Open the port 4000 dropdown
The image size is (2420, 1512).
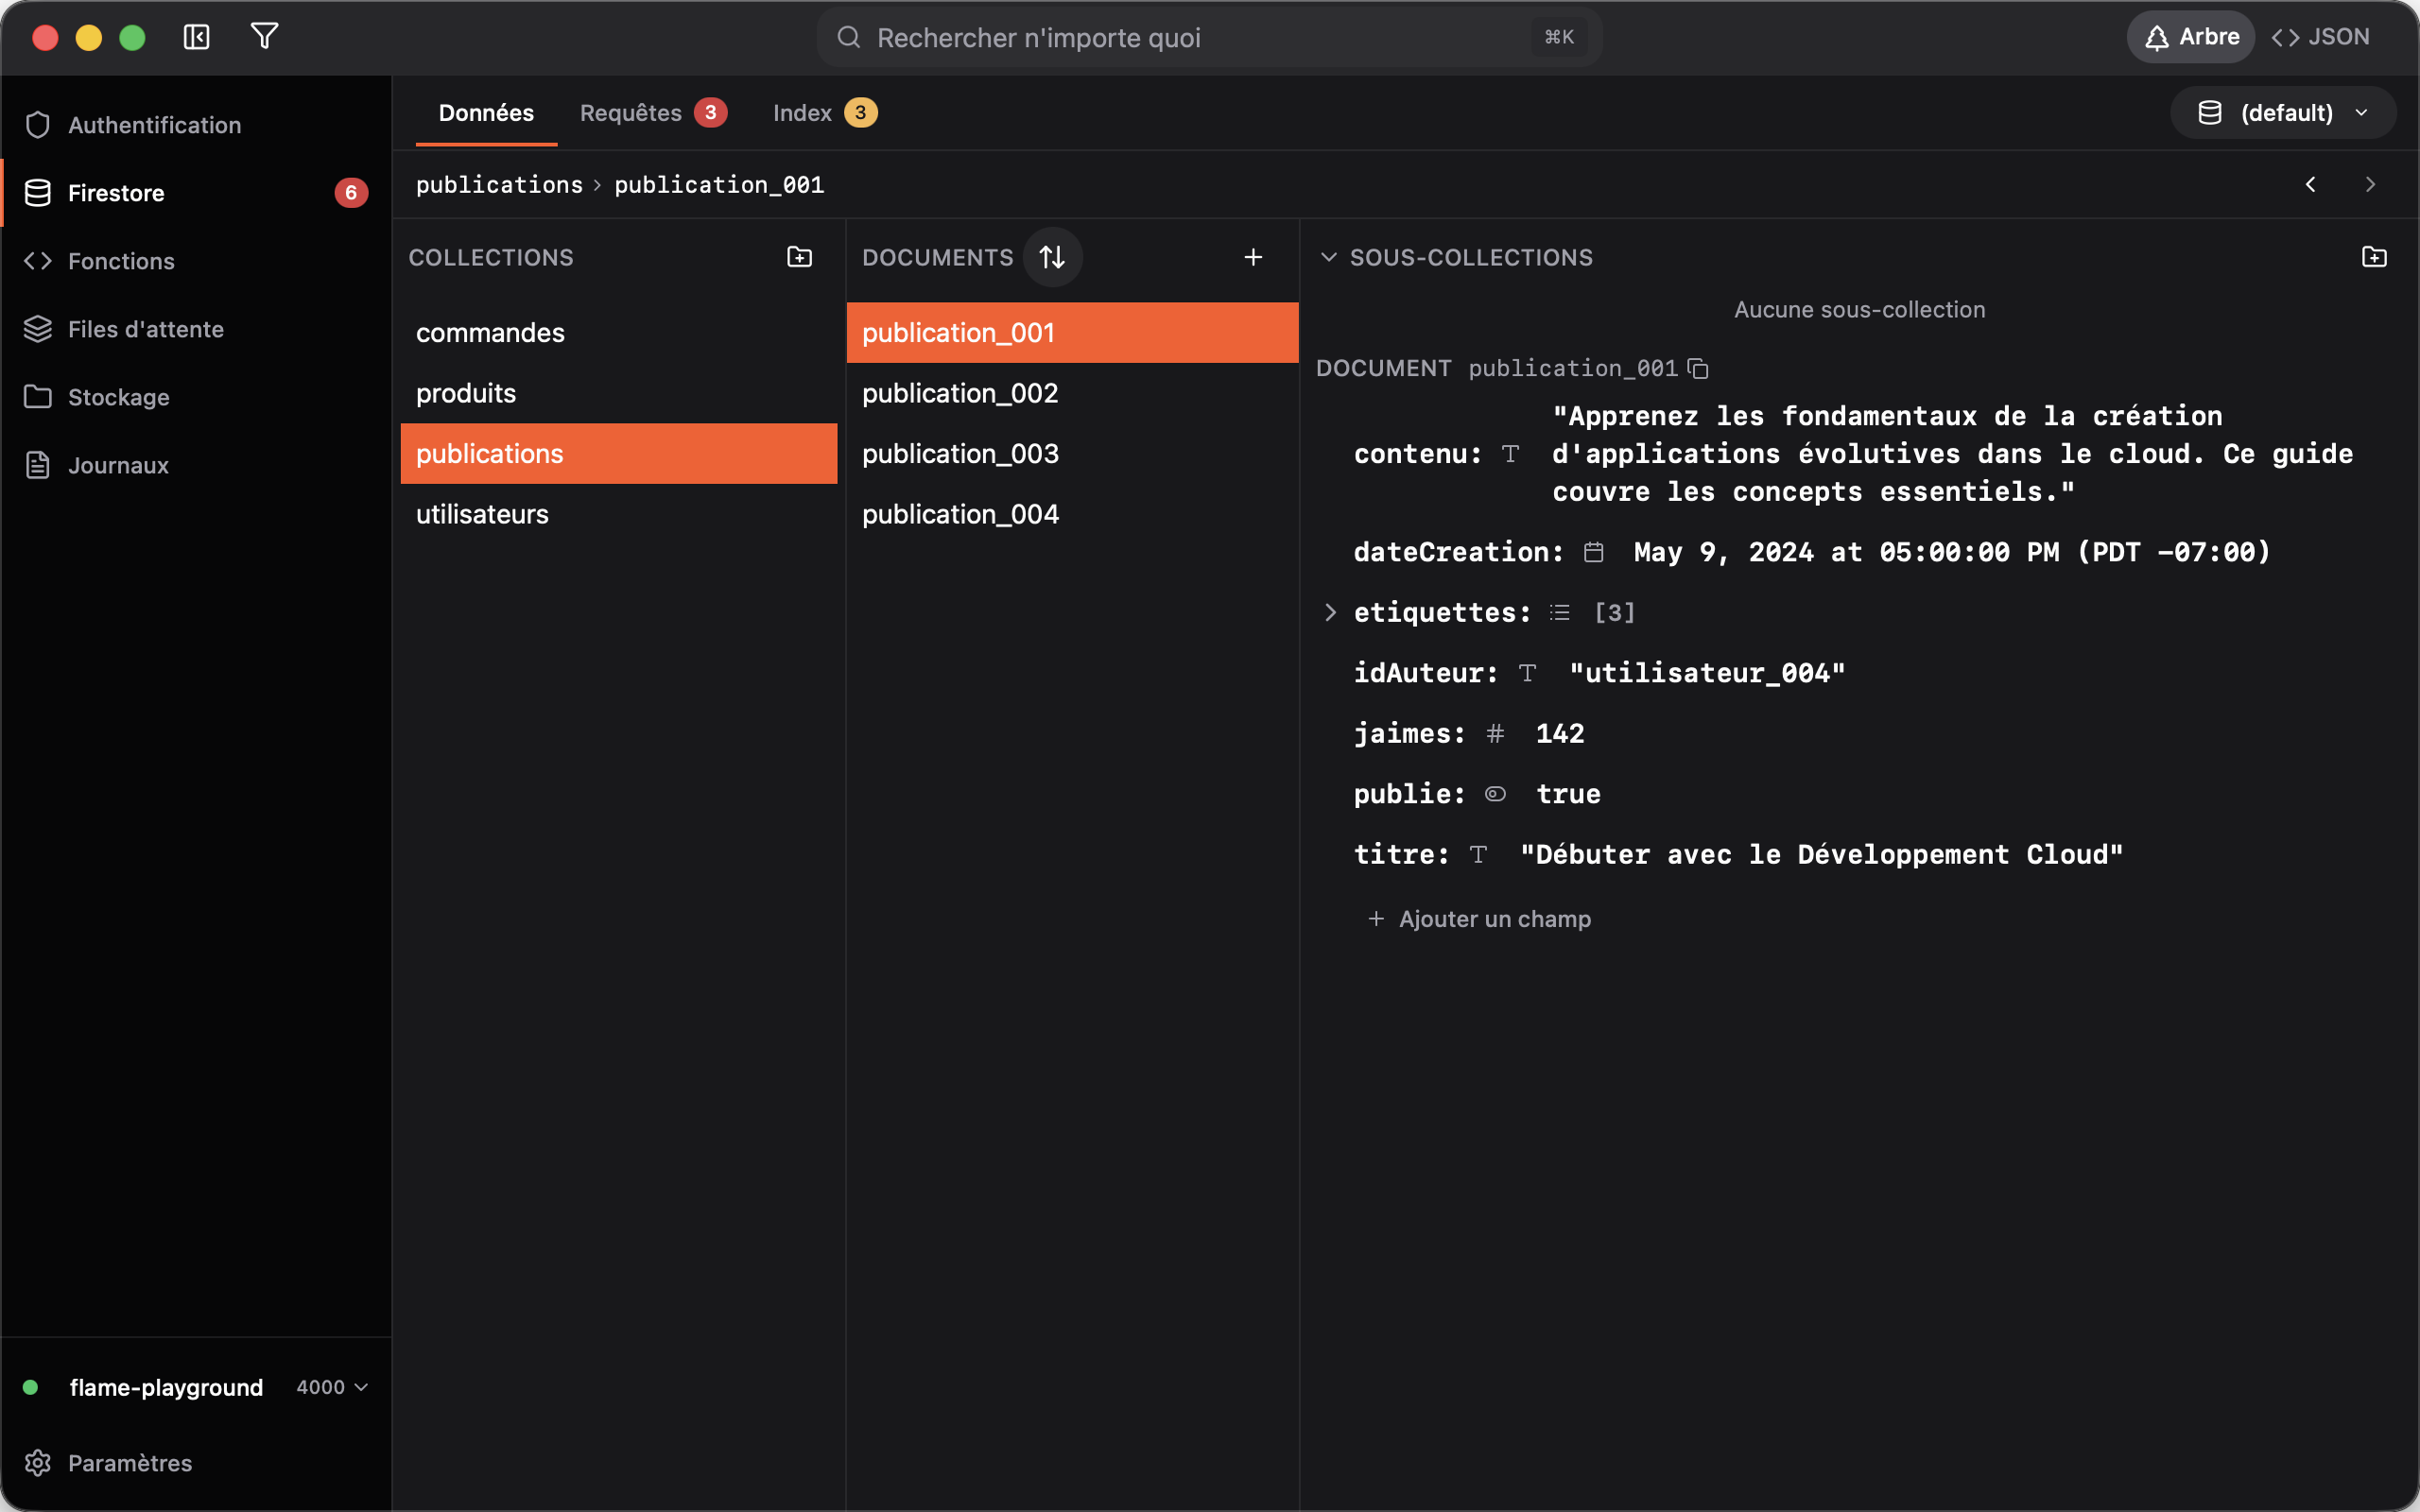pyautogui.click(x=333, y=1387)
